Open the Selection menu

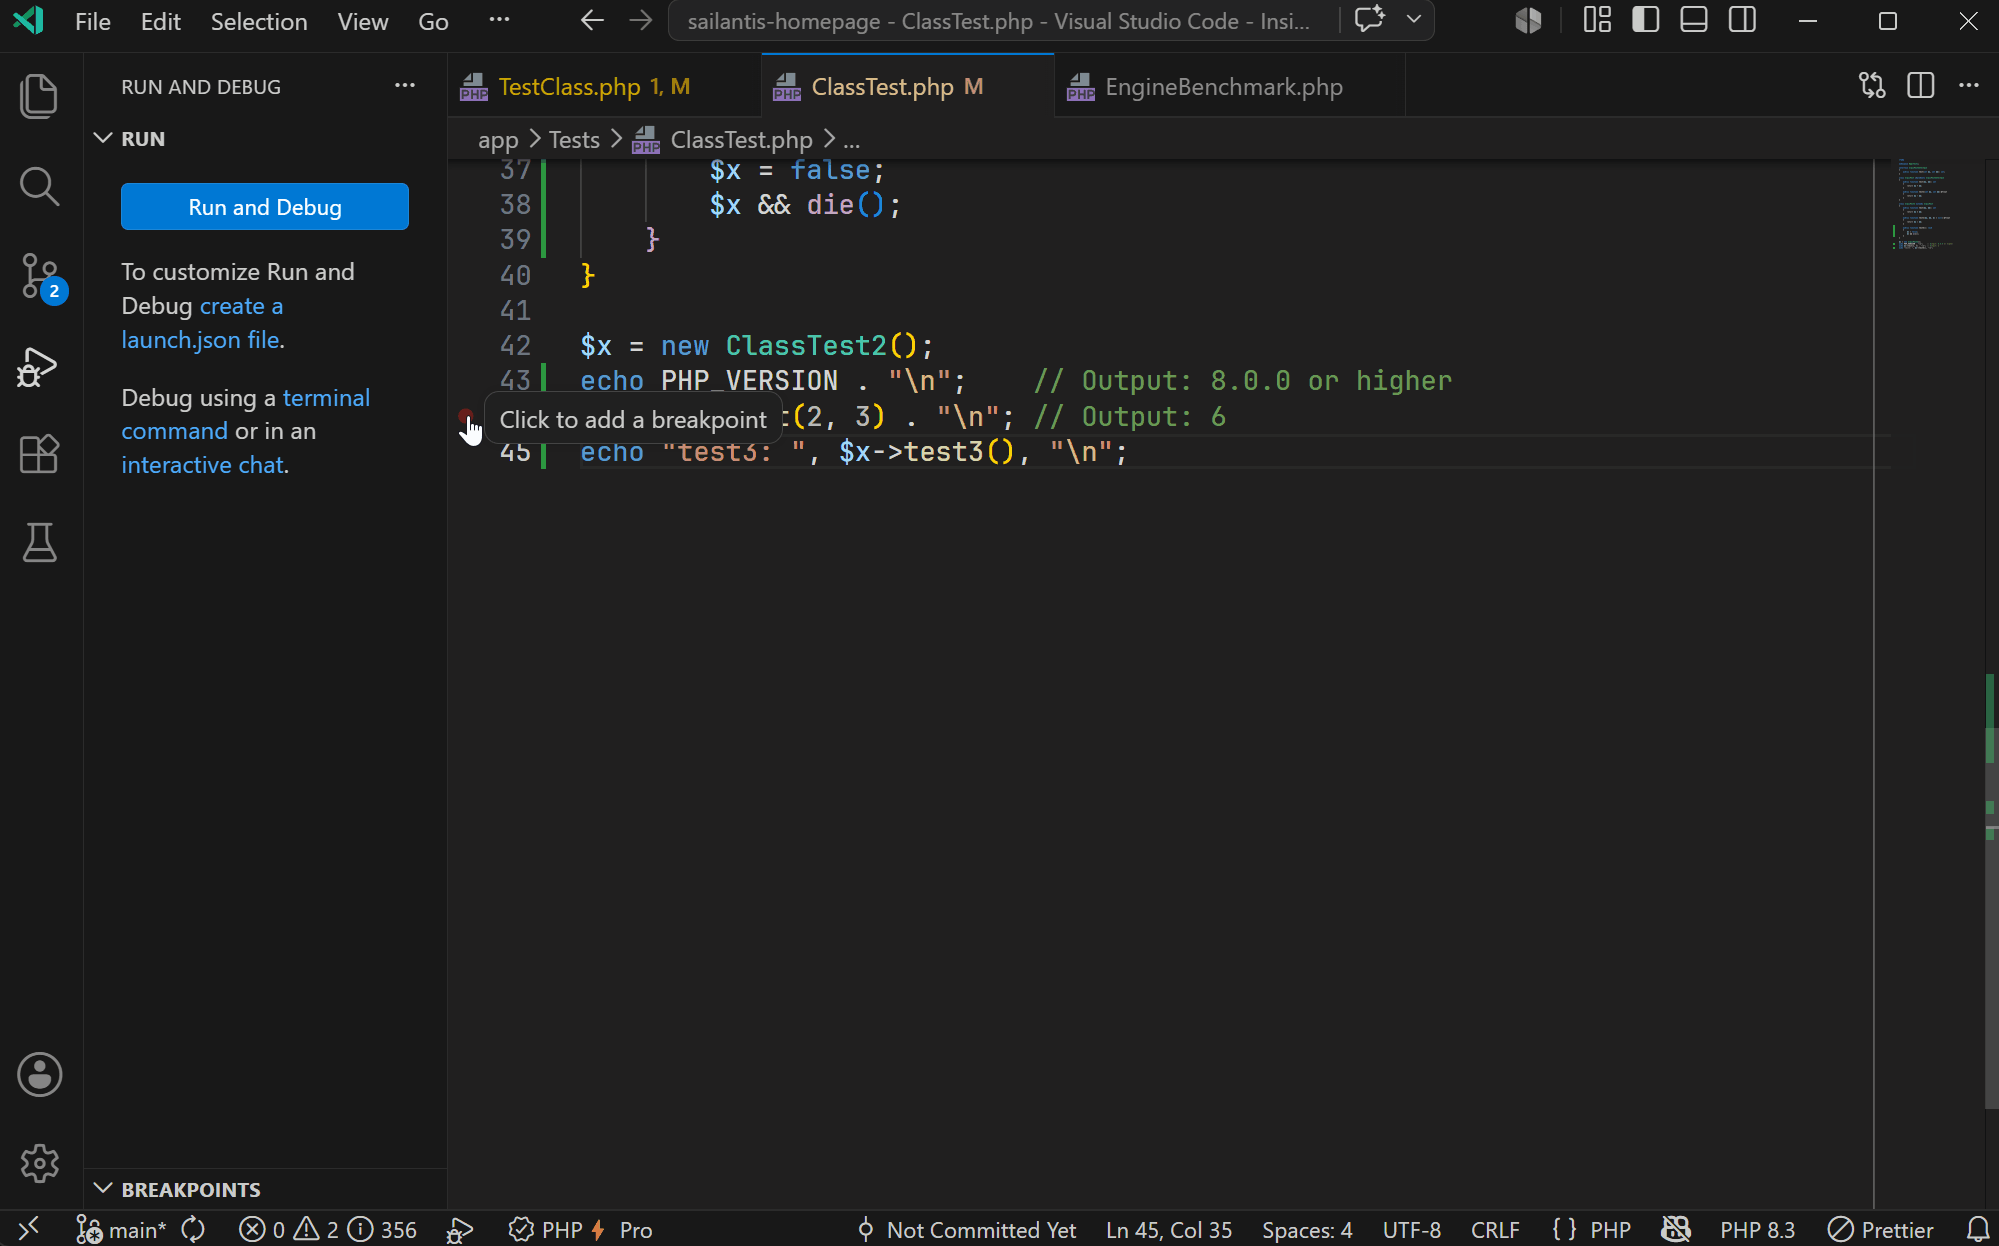[259, 21]
